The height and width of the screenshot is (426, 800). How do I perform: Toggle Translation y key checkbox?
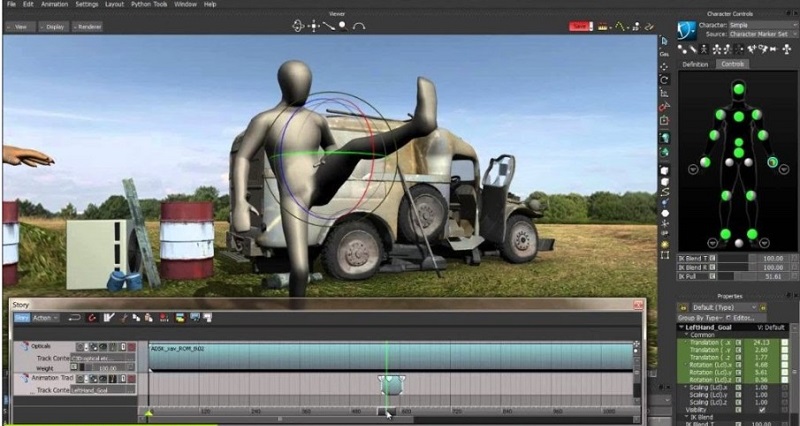[785, 350]
